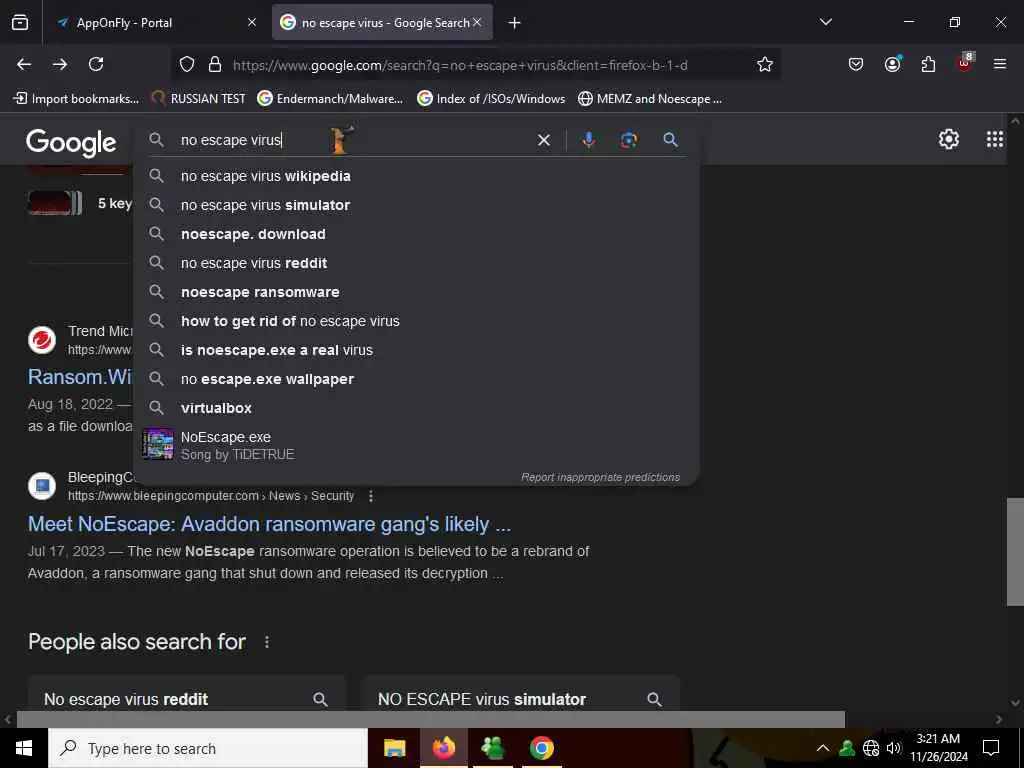
Task: Pick suggestion virtualbox
Action: [416, 408]
